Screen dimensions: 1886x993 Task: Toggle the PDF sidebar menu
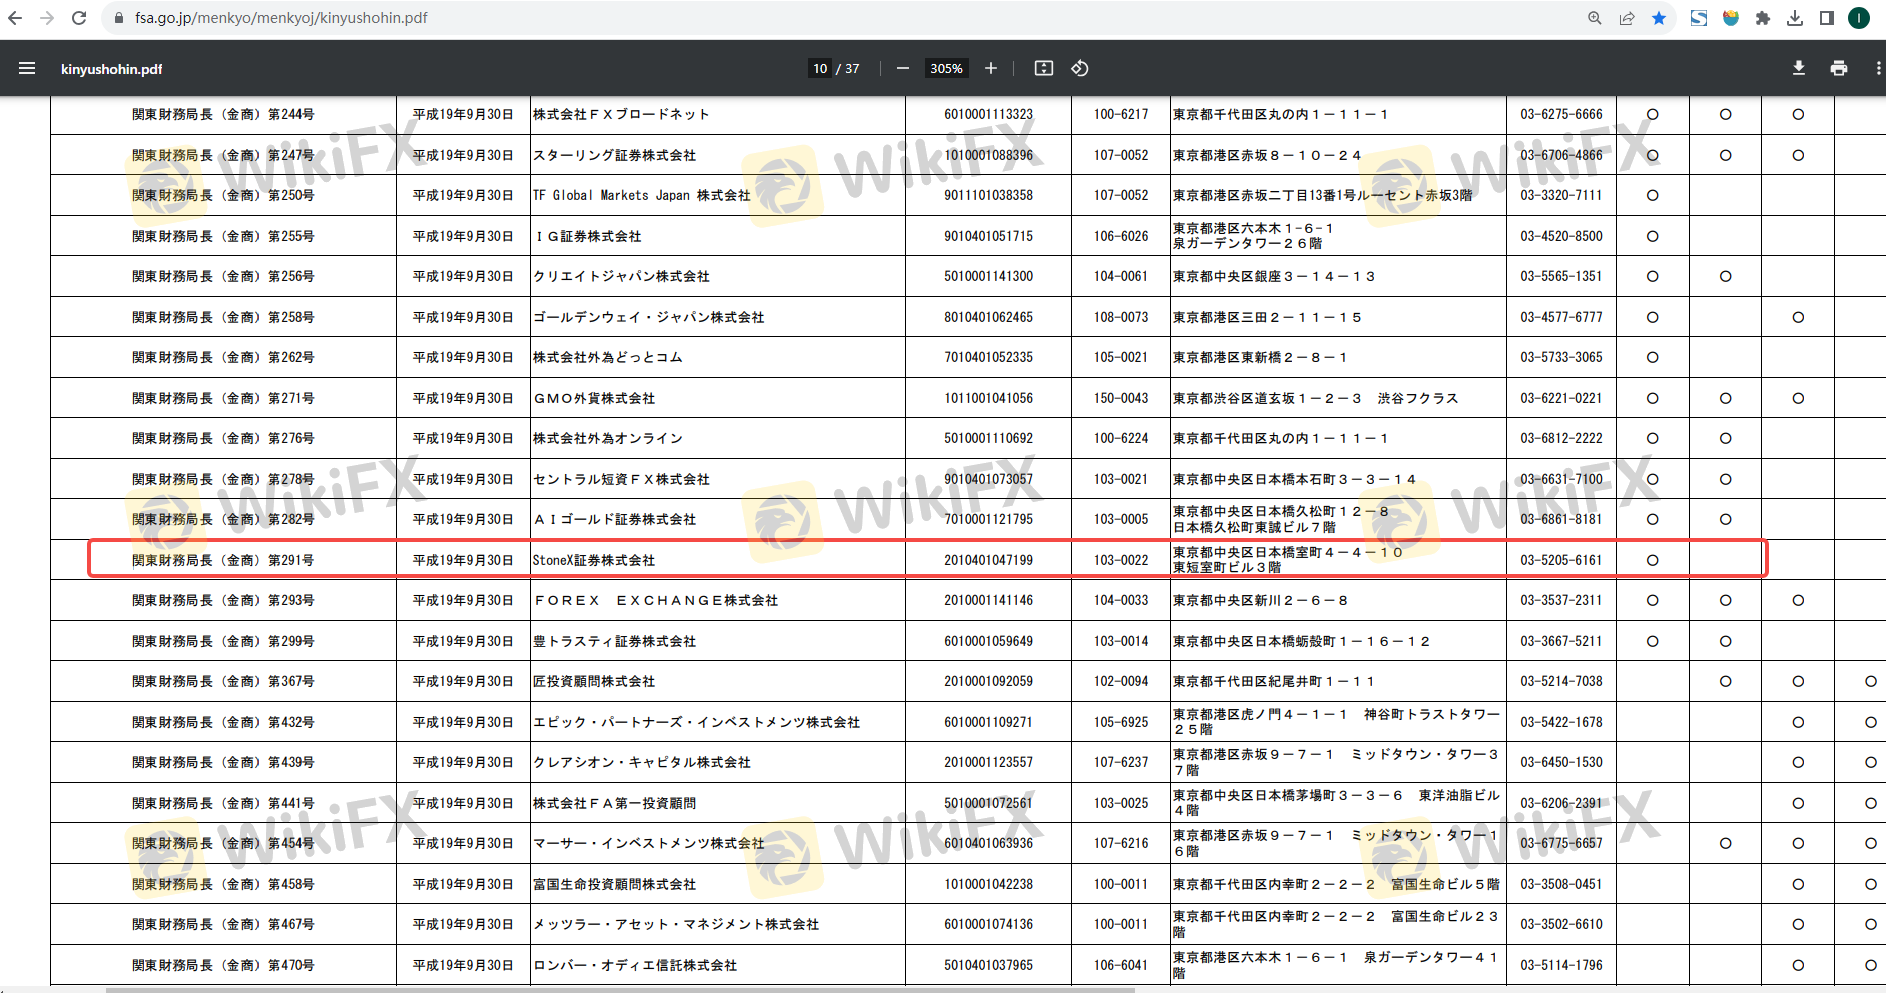coord(27,68)
